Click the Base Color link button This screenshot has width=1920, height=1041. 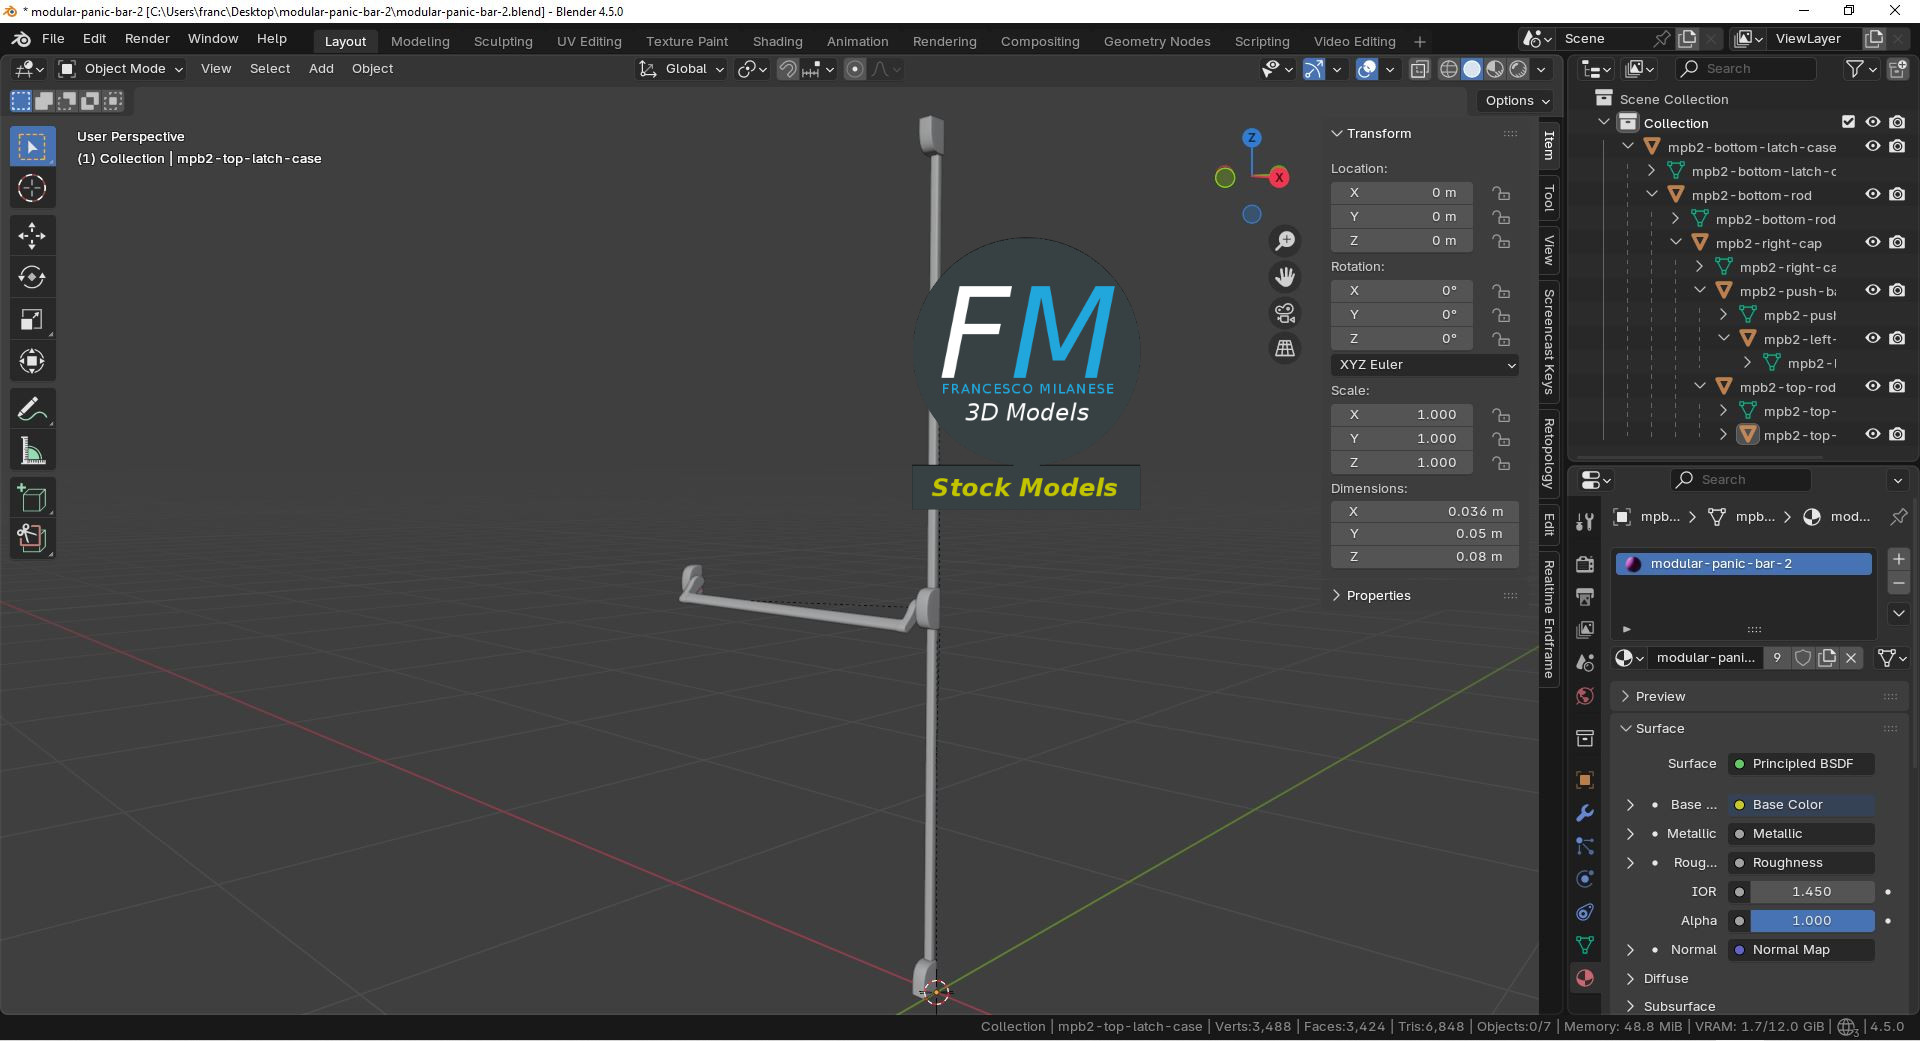(1801, 805)
